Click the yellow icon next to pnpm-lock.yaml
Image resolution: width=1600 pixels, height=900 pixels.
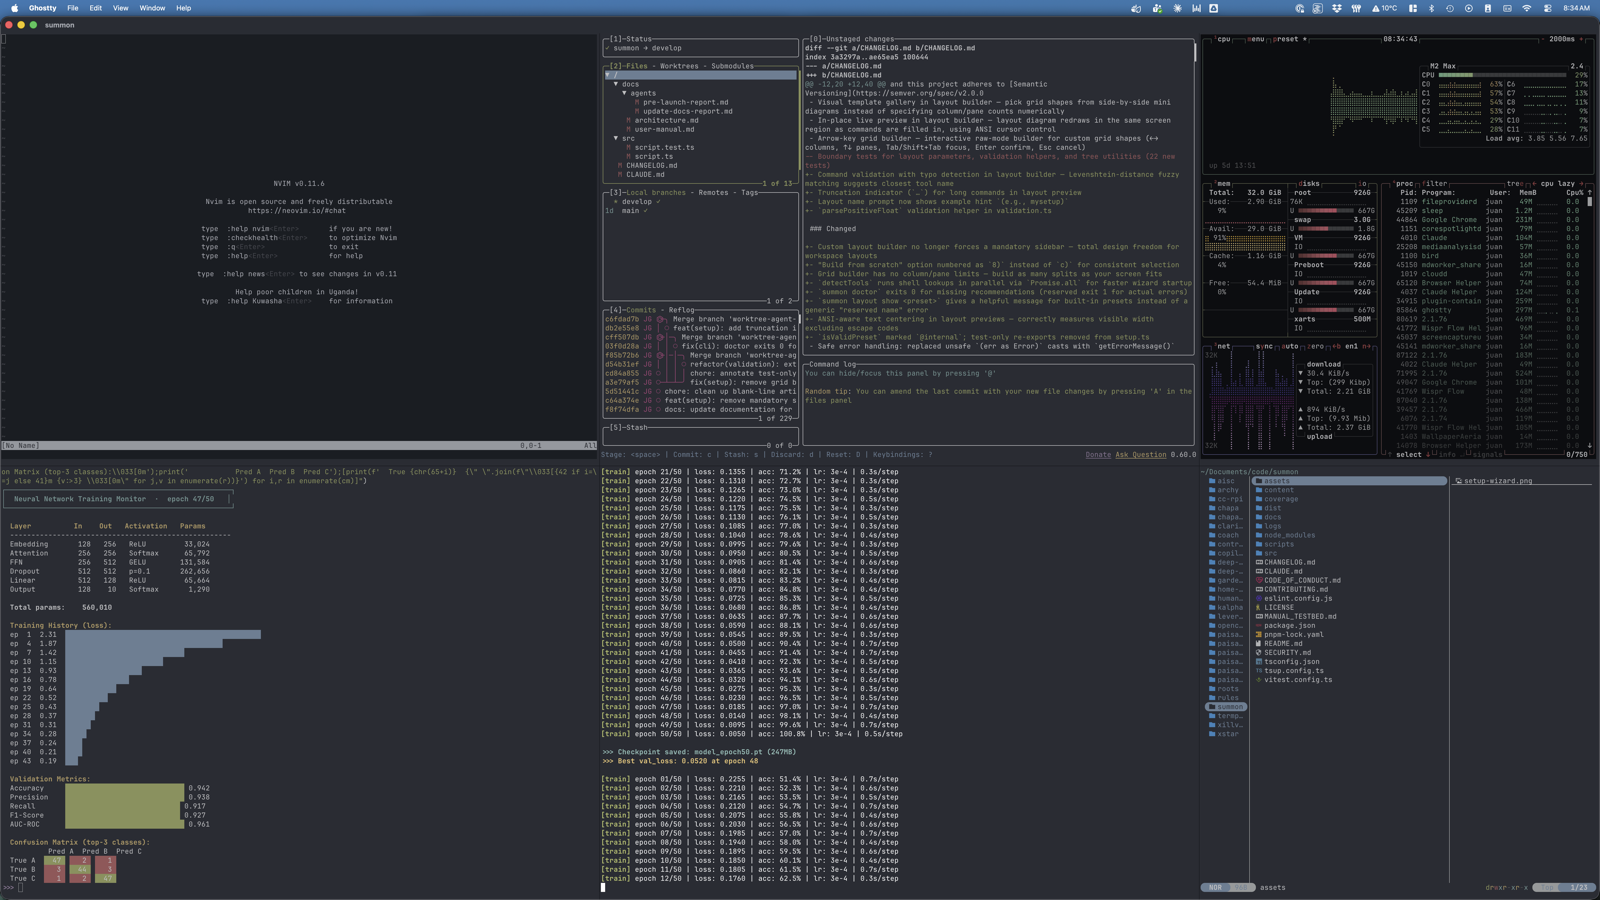click(x=1258, y=635)
